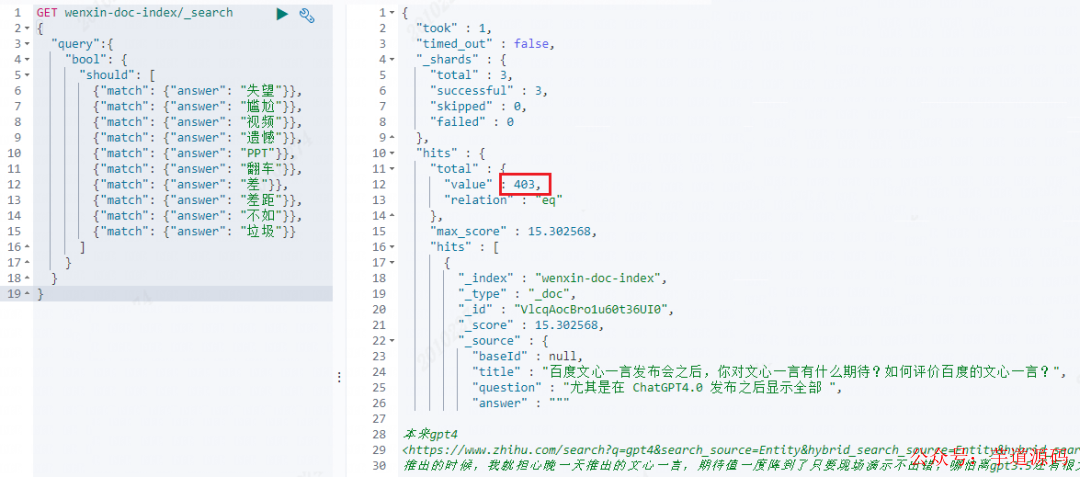Collapse the "query" block fold arrow in request
The height and width of the screenshot is (477, 1080).
pos(27,44)
